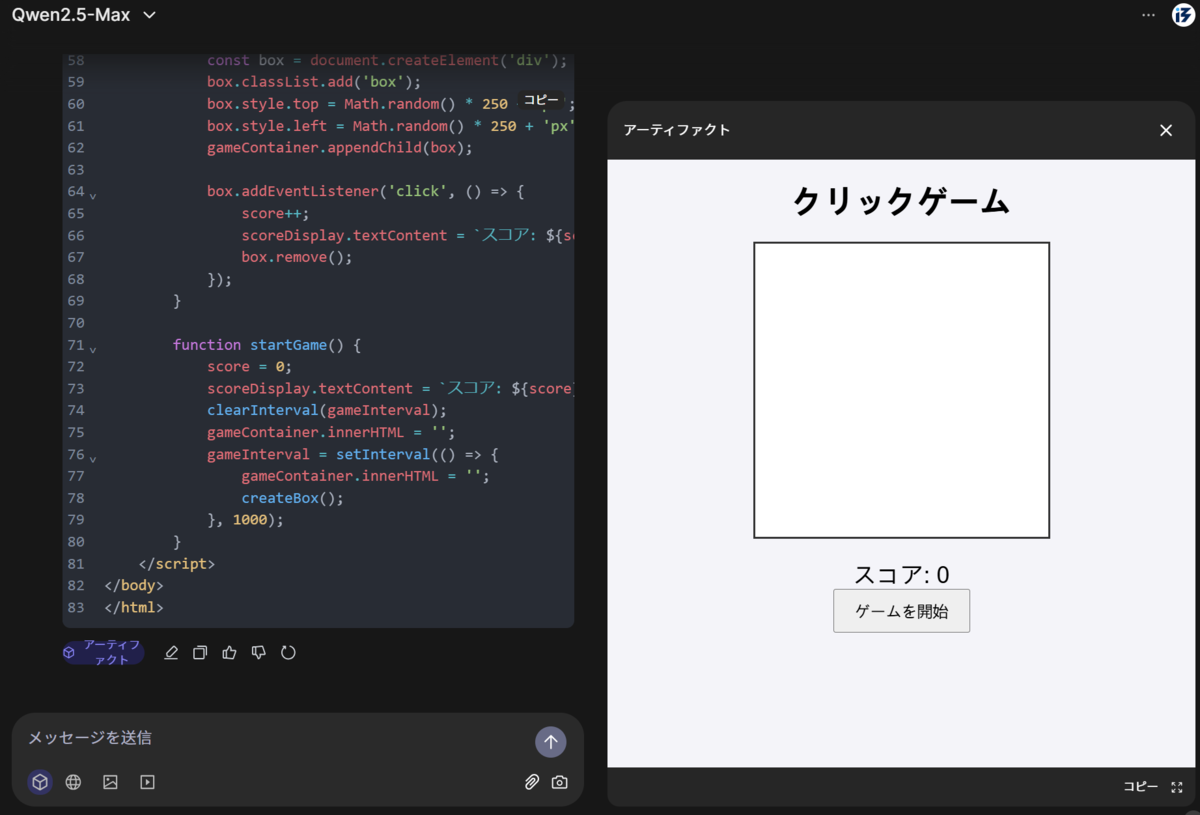Click the </body> tag on line 82
The width and height of the screenshot is (1200, 815).
[134, 585]
